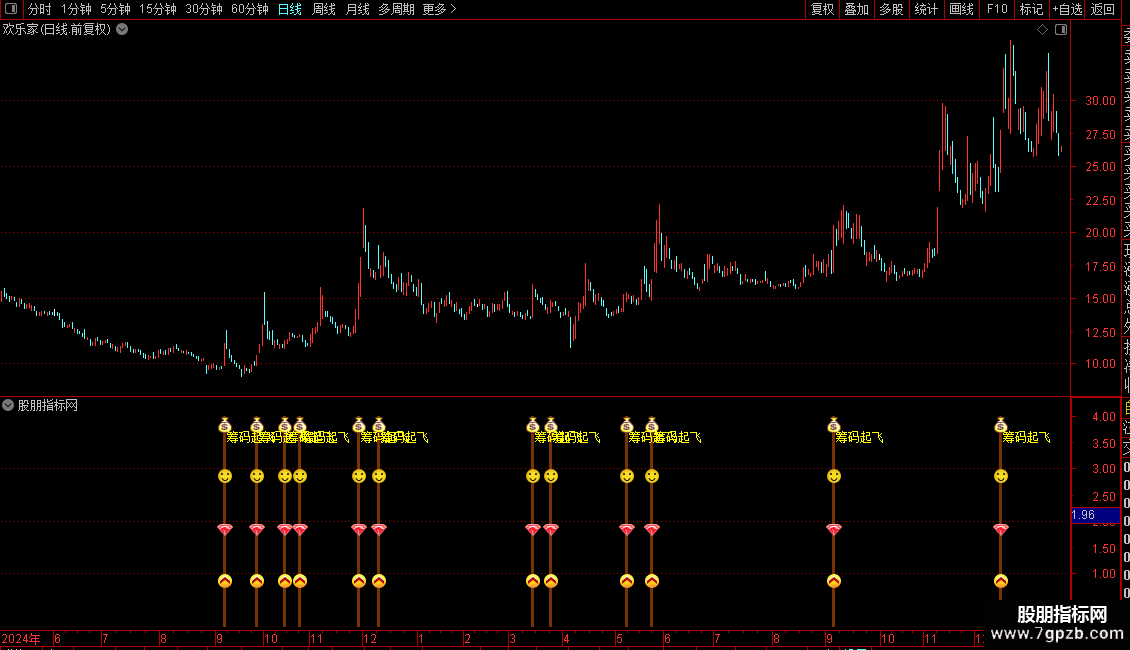Select the 60分钟 period tab

coord(250,9)
